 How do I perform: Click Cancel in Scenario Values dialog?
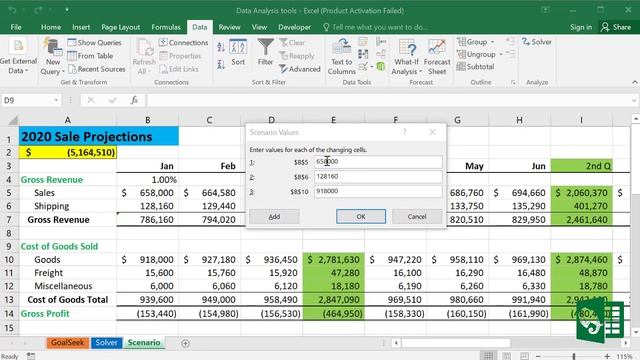(417, 216)
